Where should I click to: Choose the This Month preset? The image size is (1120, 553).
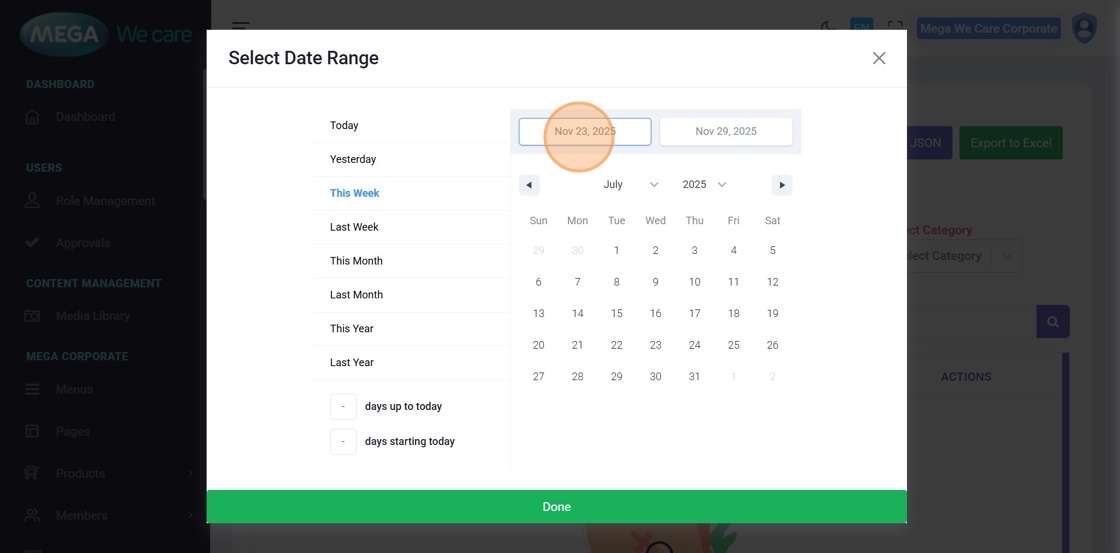pos(356,261)
